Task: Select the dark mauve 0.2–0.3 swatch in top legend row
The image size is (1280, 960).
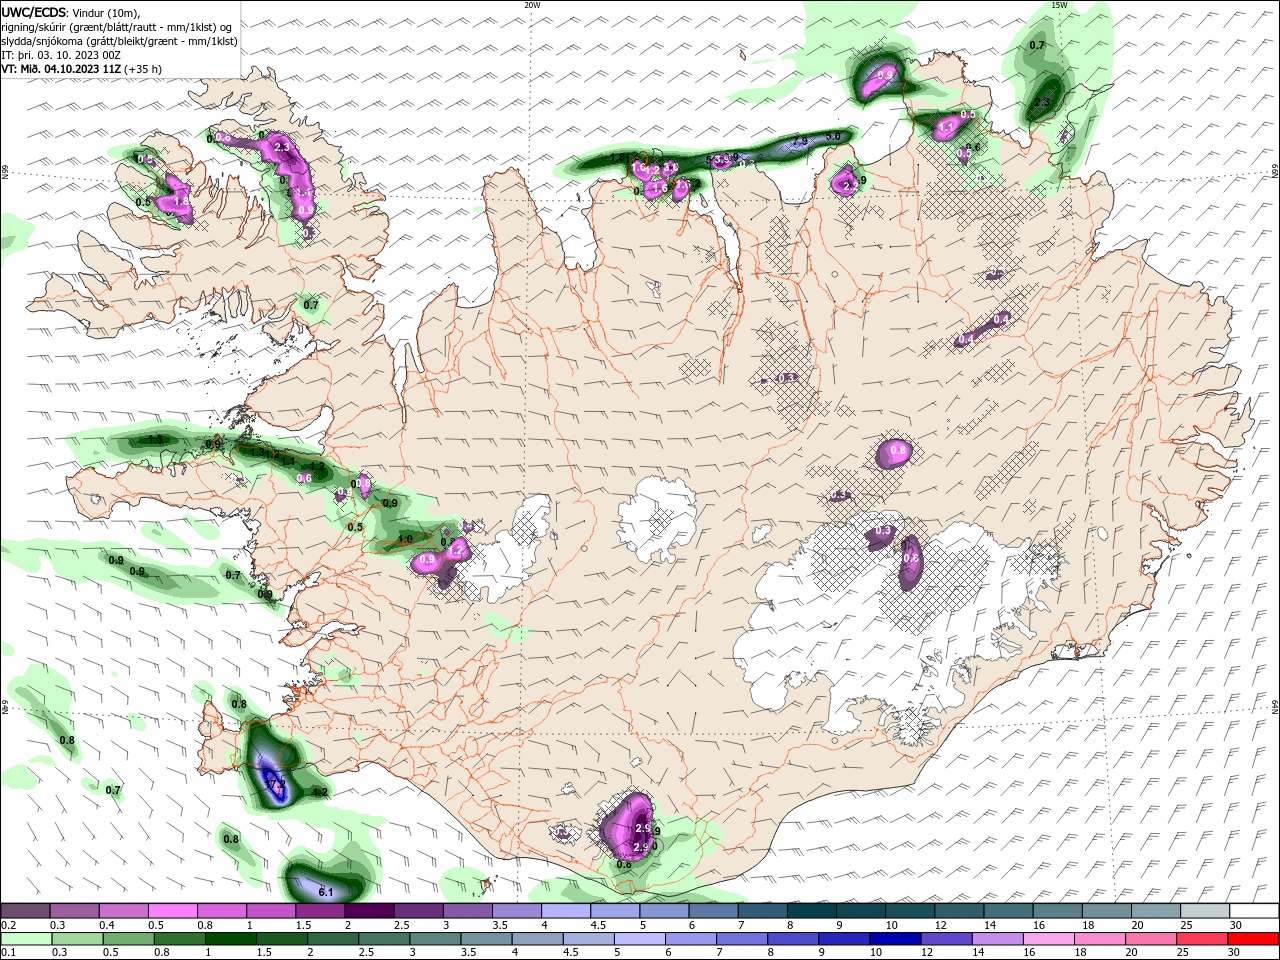Action: point(25,910)
